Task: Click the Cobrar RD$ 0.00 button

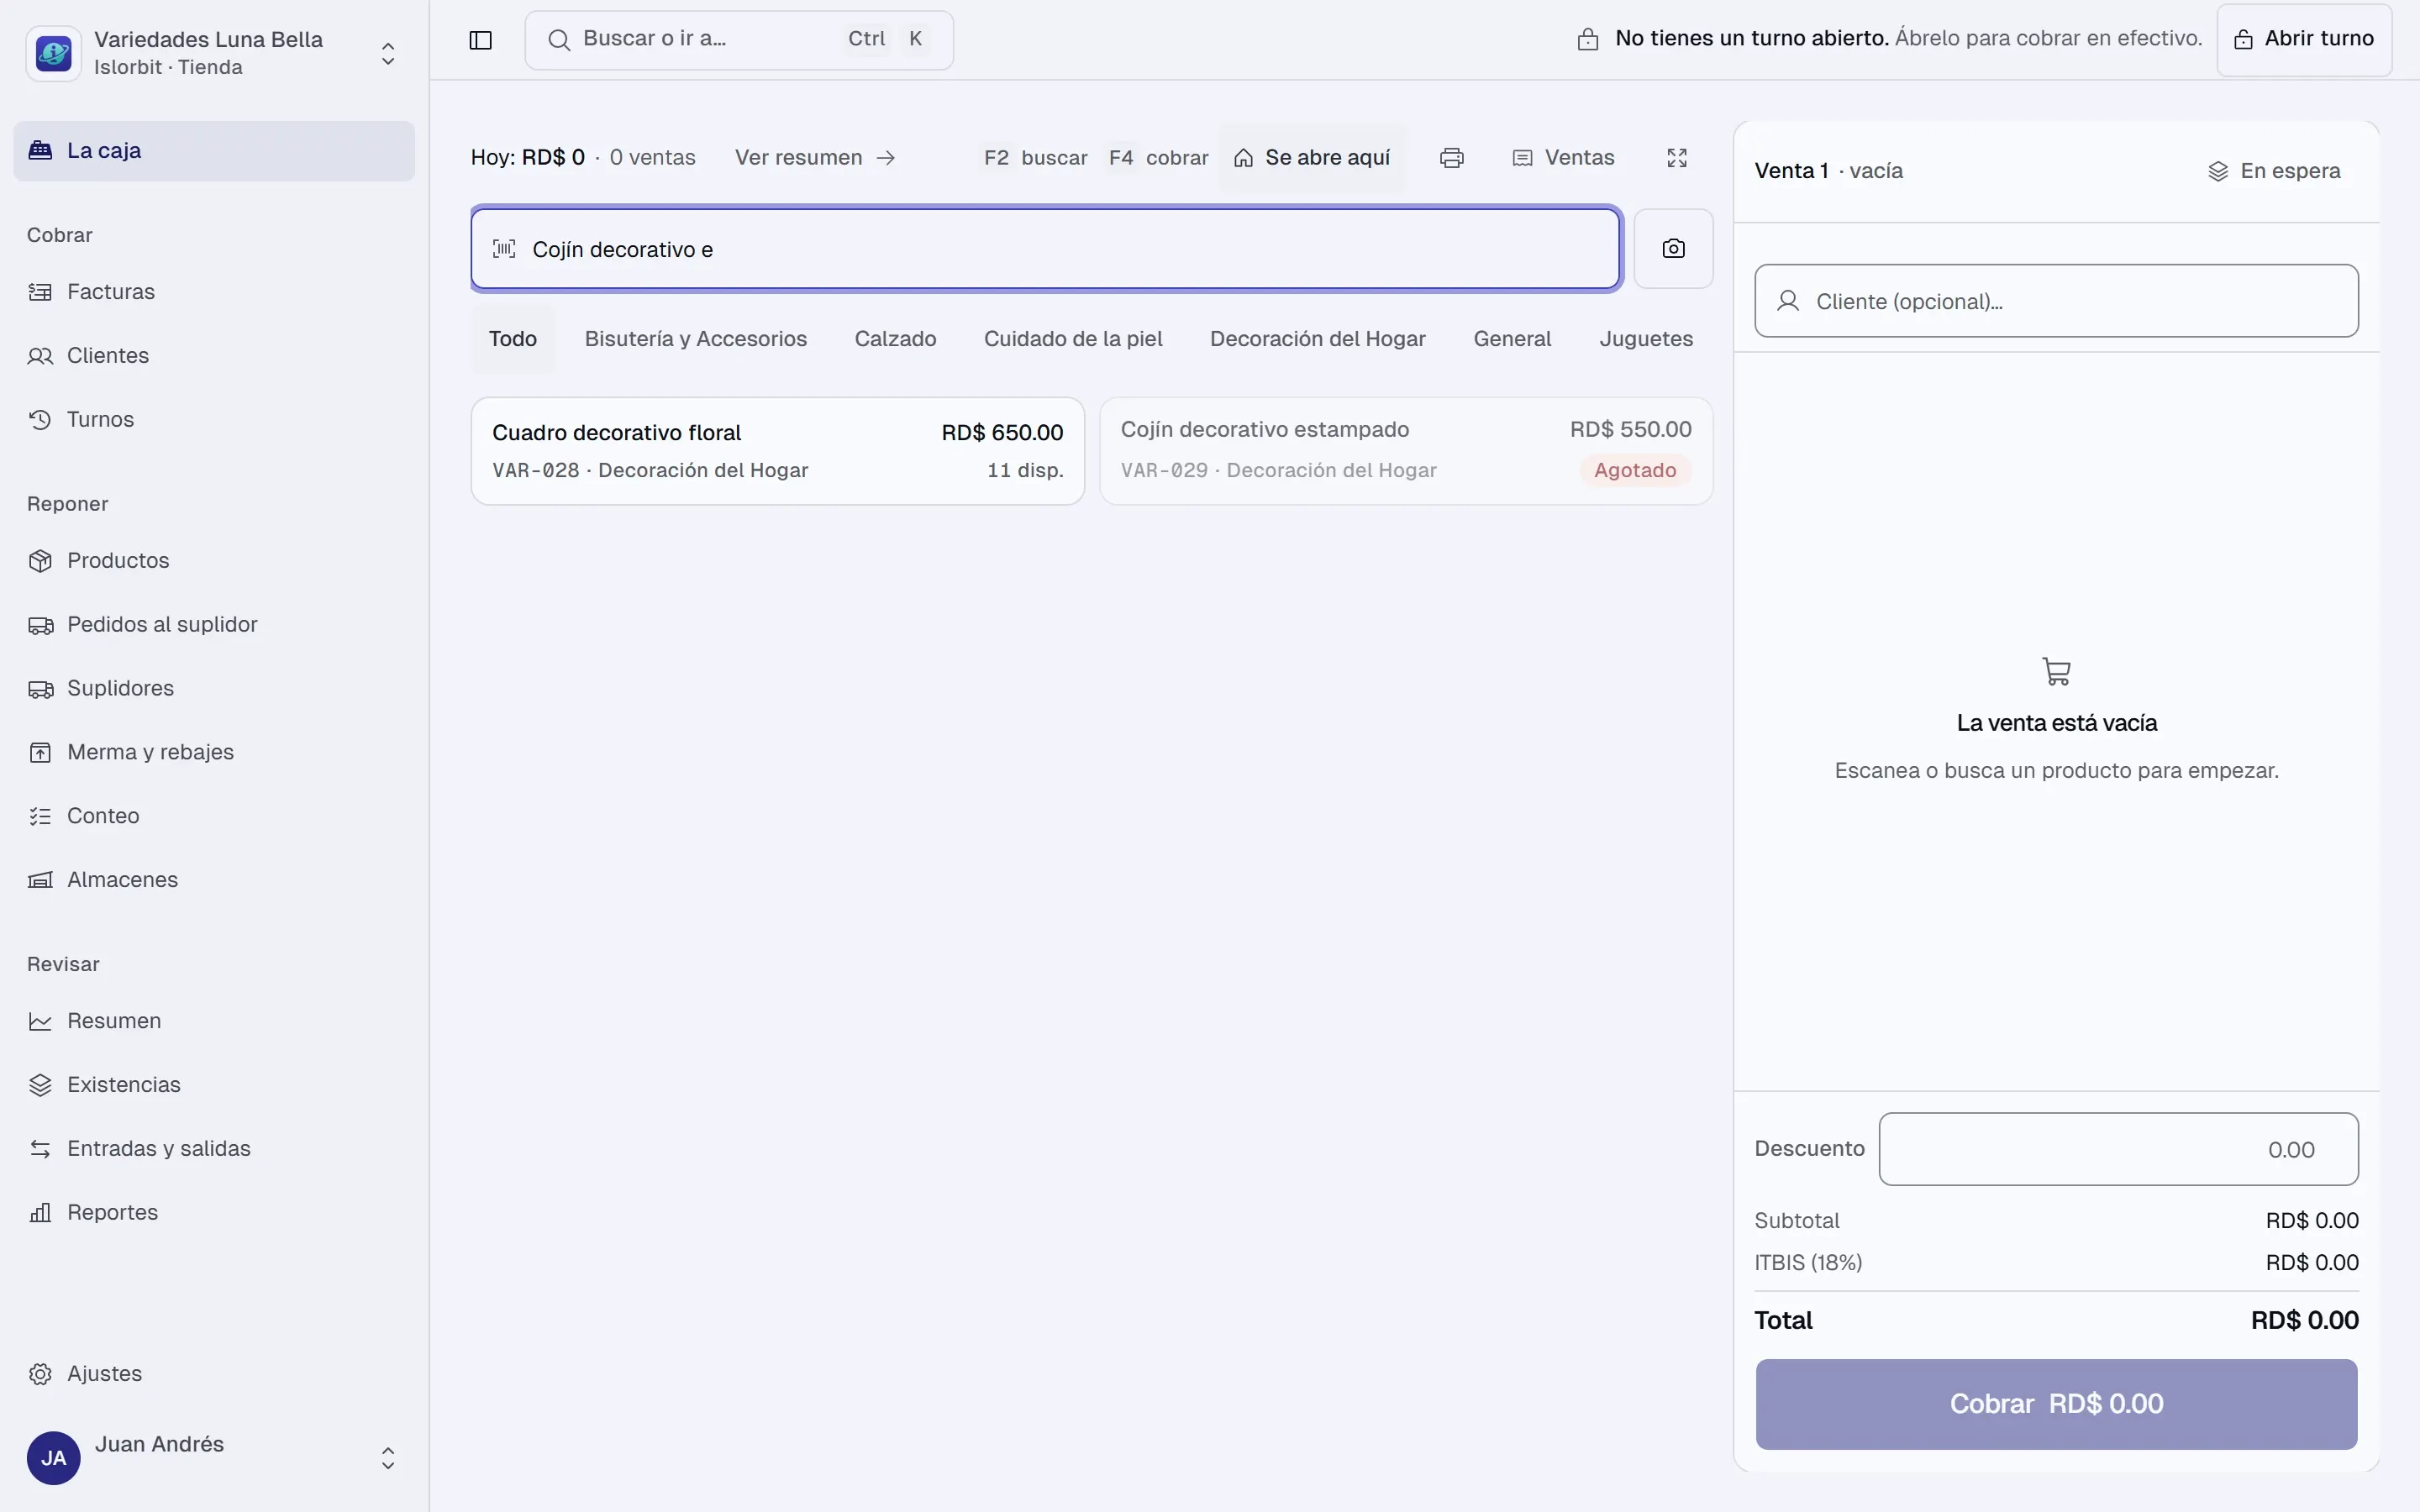Action: click(2056, 1405)
